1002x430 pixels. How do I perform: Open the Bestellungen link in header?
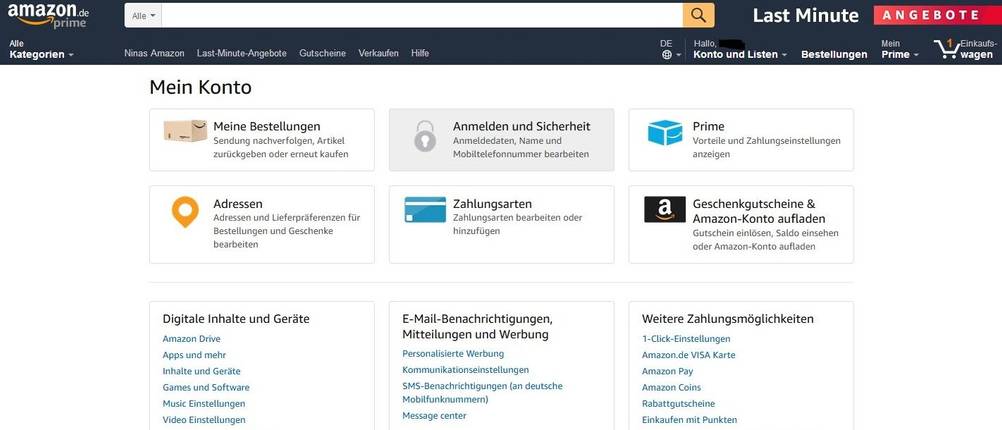click(834, 54)
